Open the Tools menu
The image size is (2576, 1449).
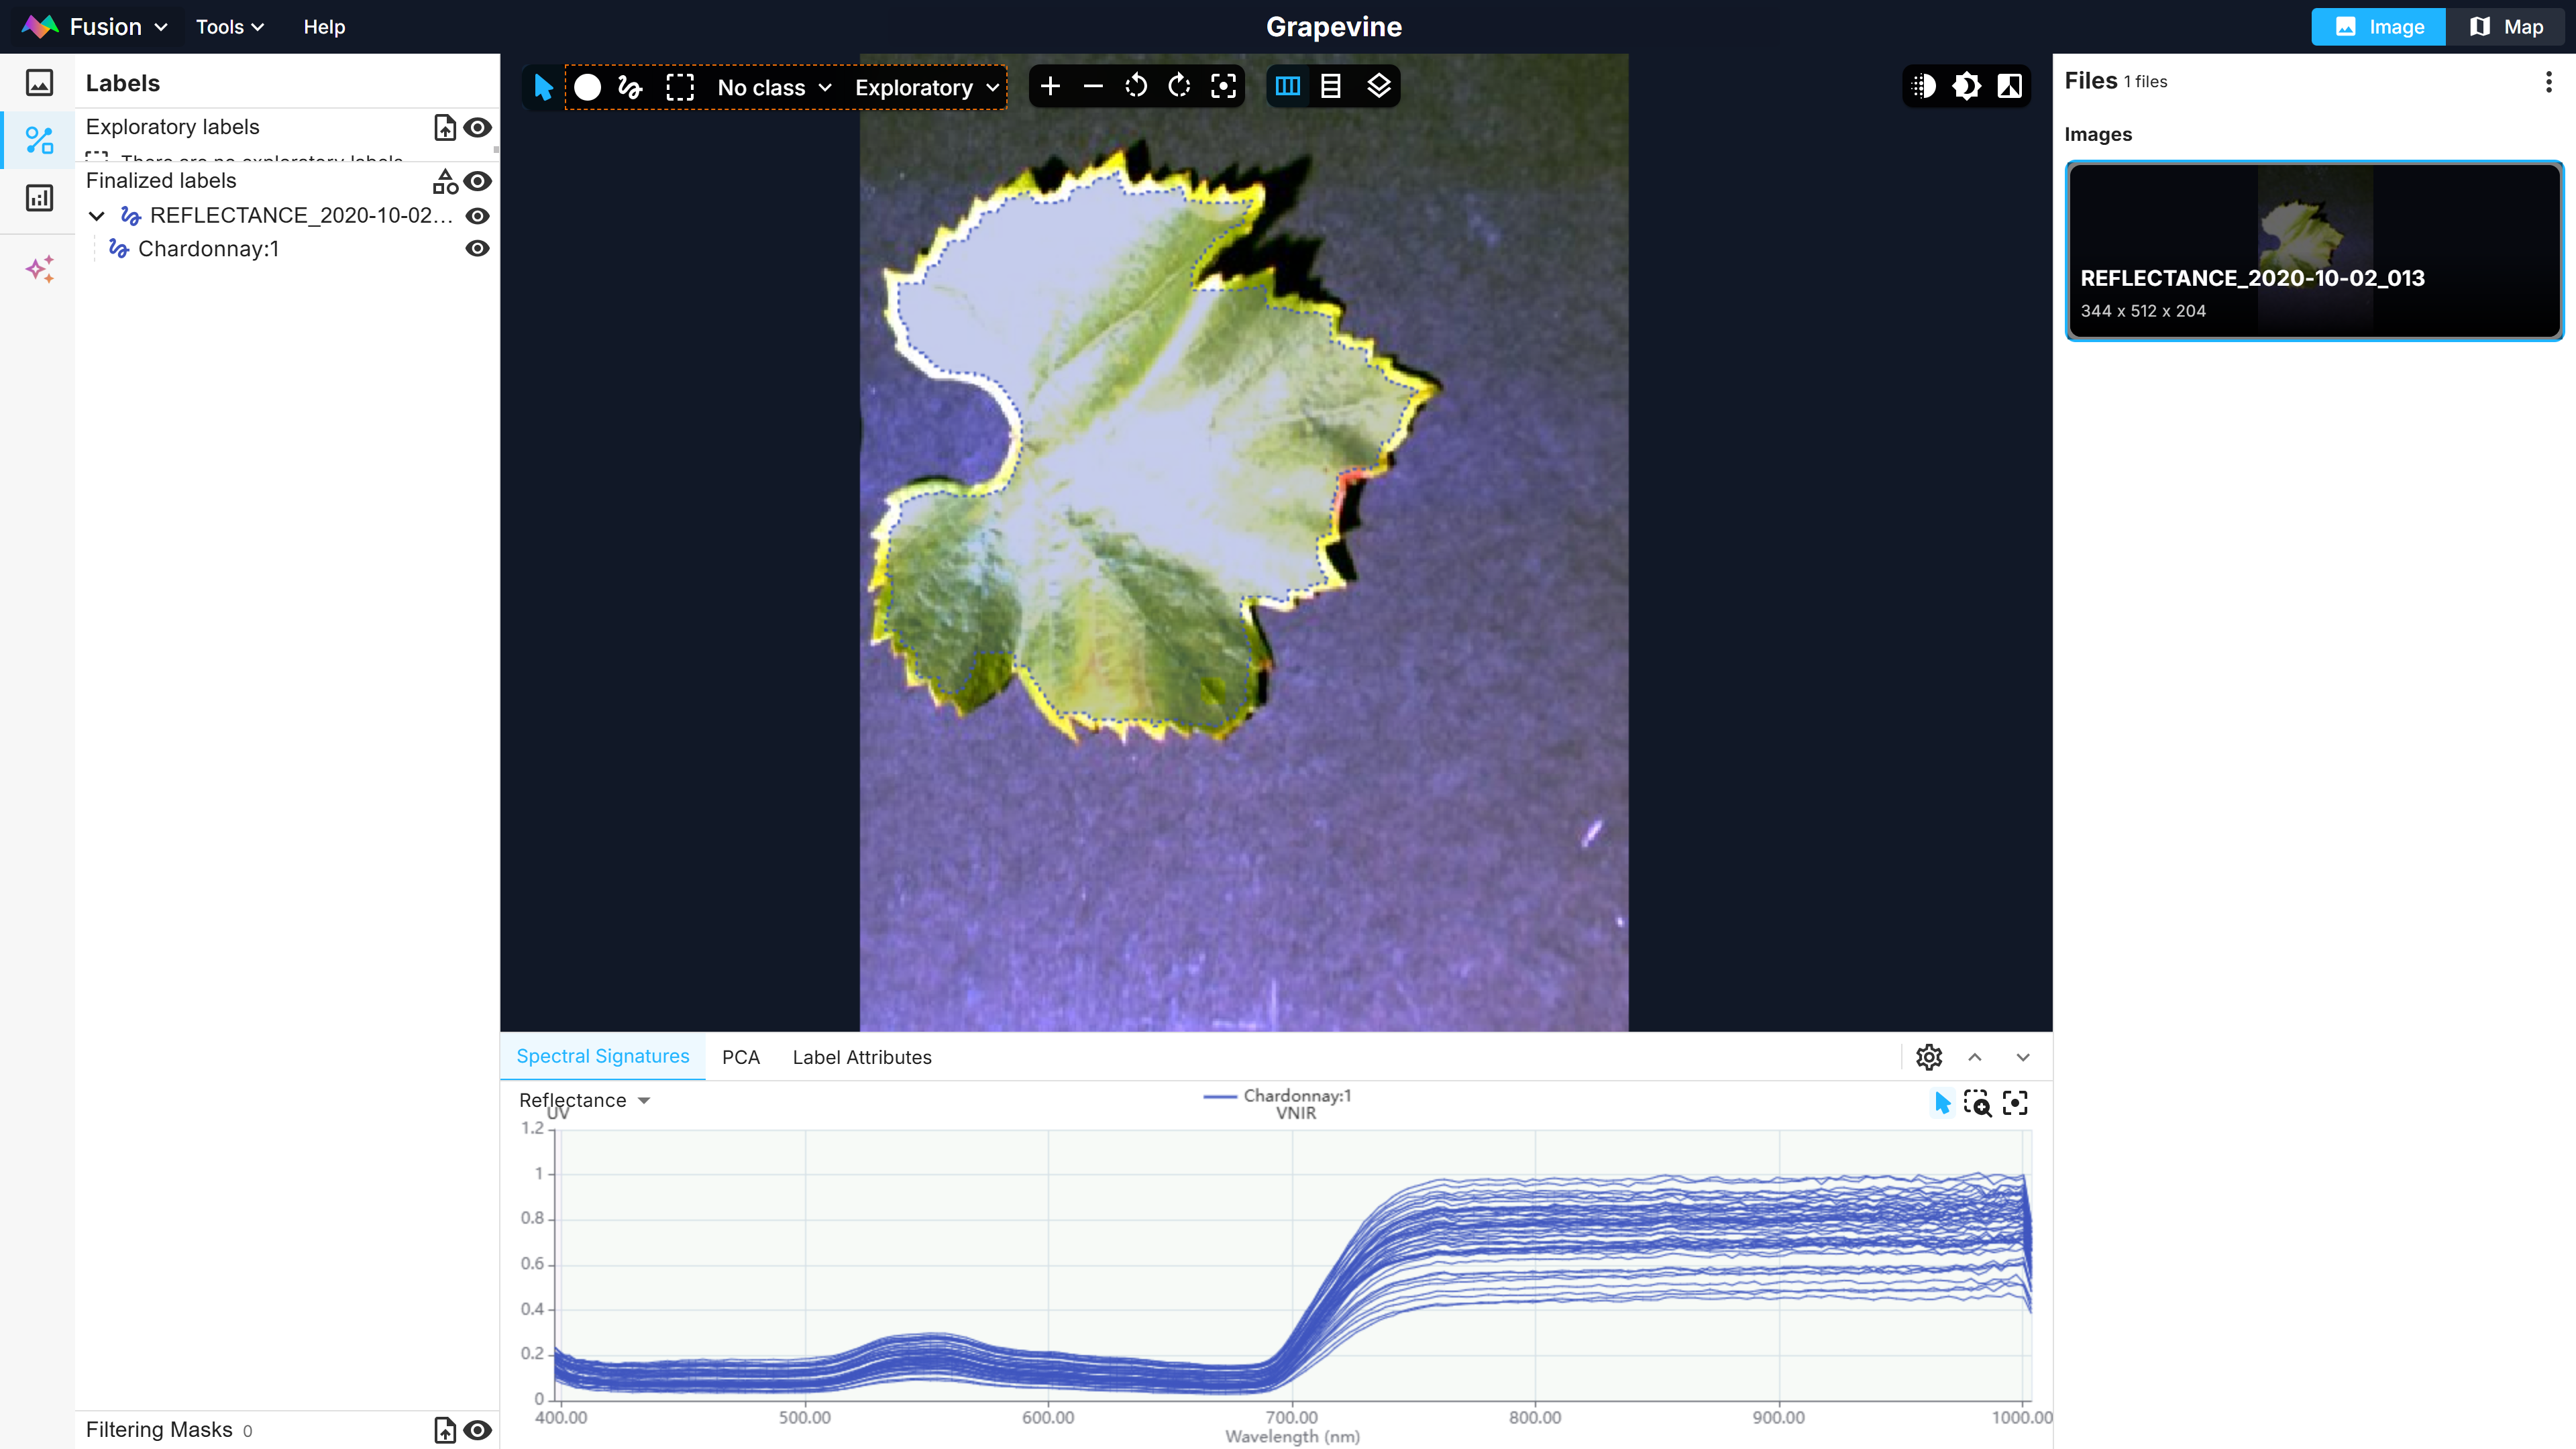click(x=230, y=27)
